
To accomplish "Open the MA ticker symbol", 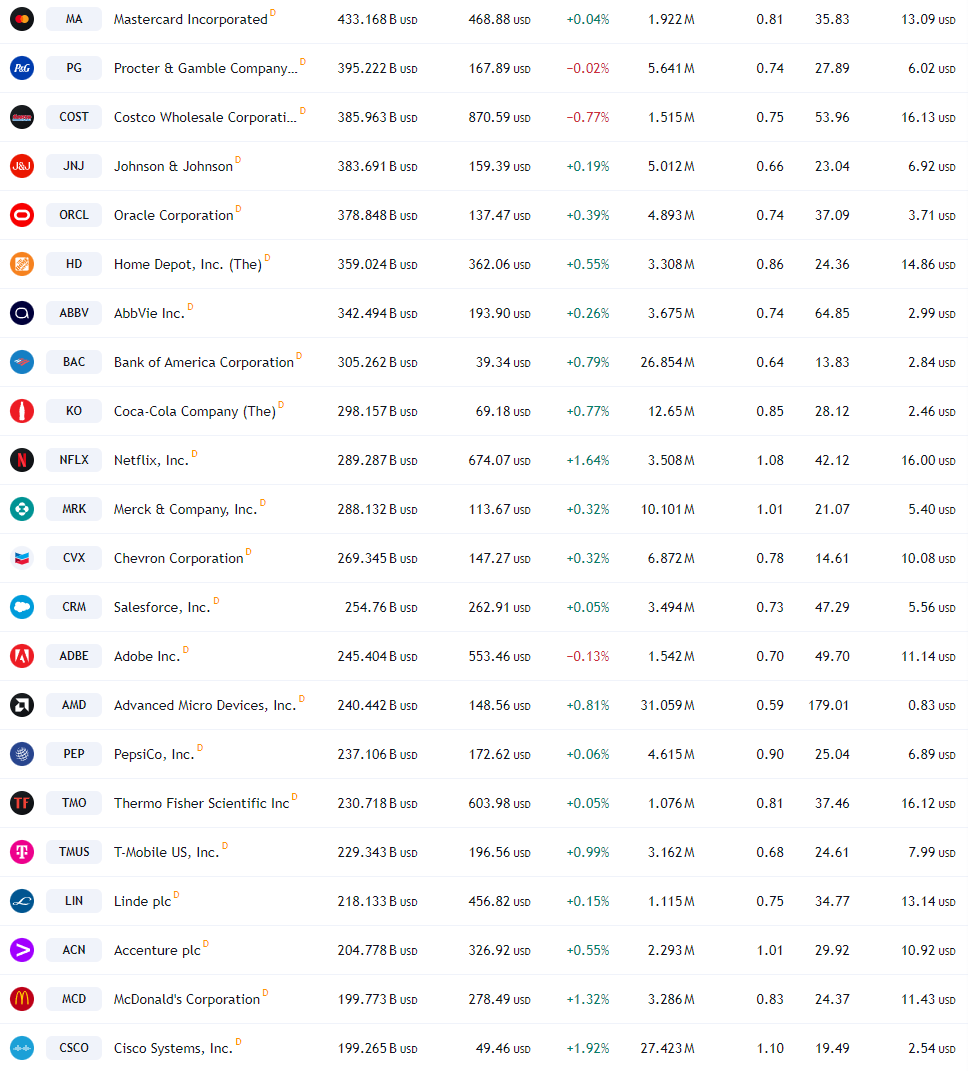I will pyautogui.click(x=74, y=19).
